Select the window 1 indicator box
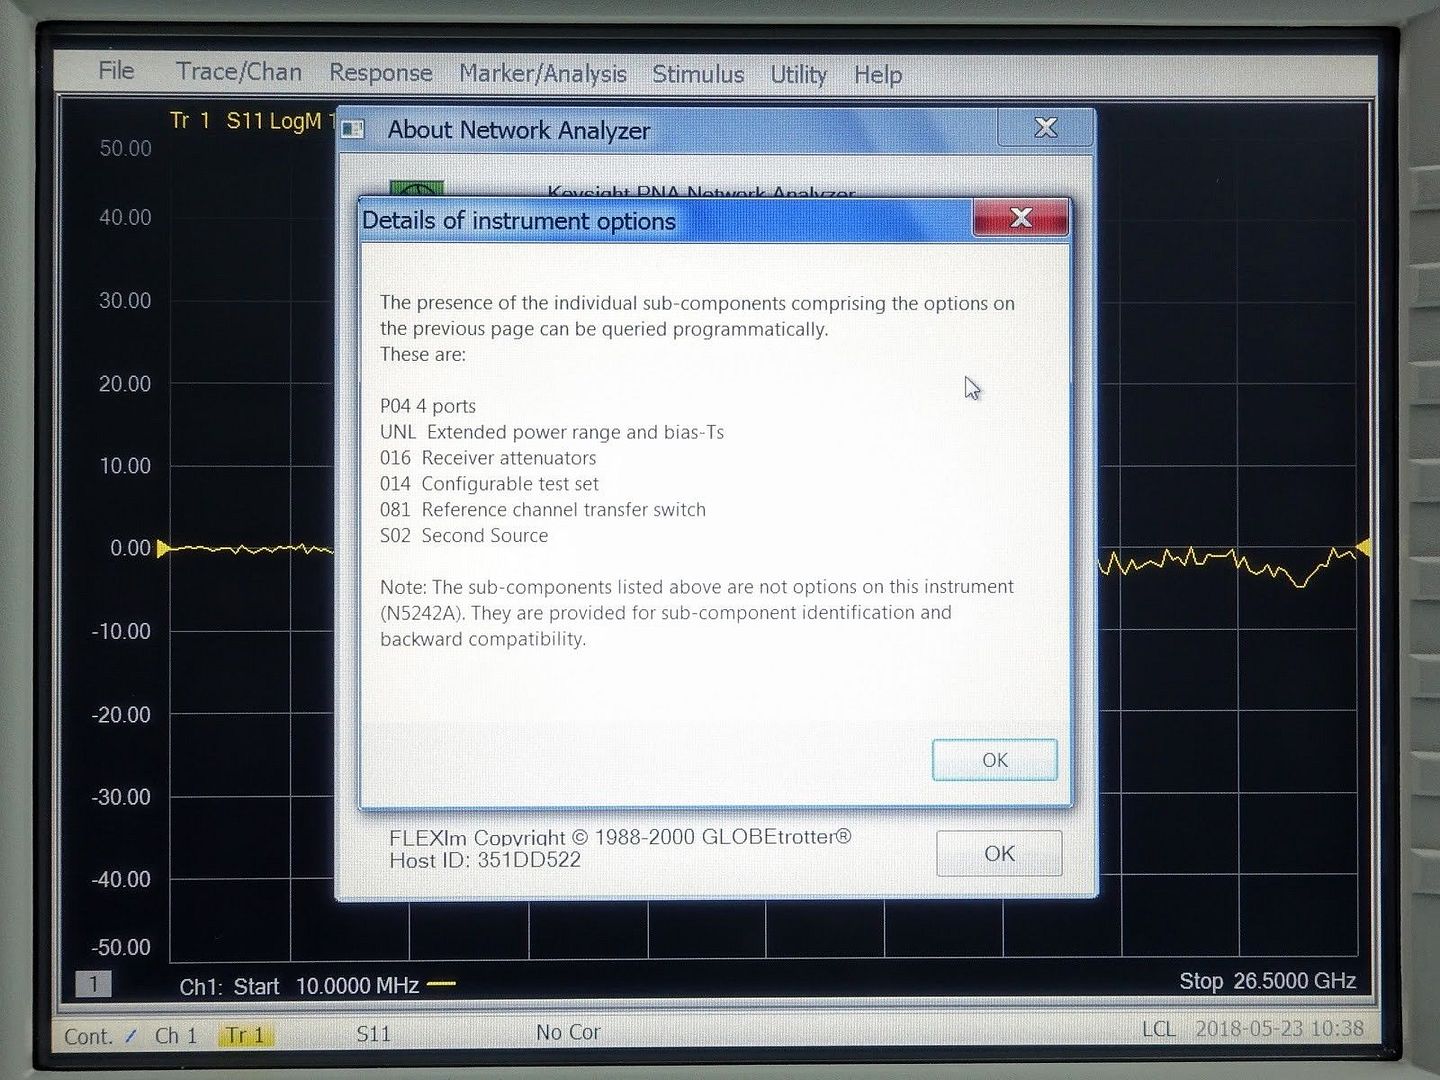This screenshot has width=1440, height=1080. (93, 984)
